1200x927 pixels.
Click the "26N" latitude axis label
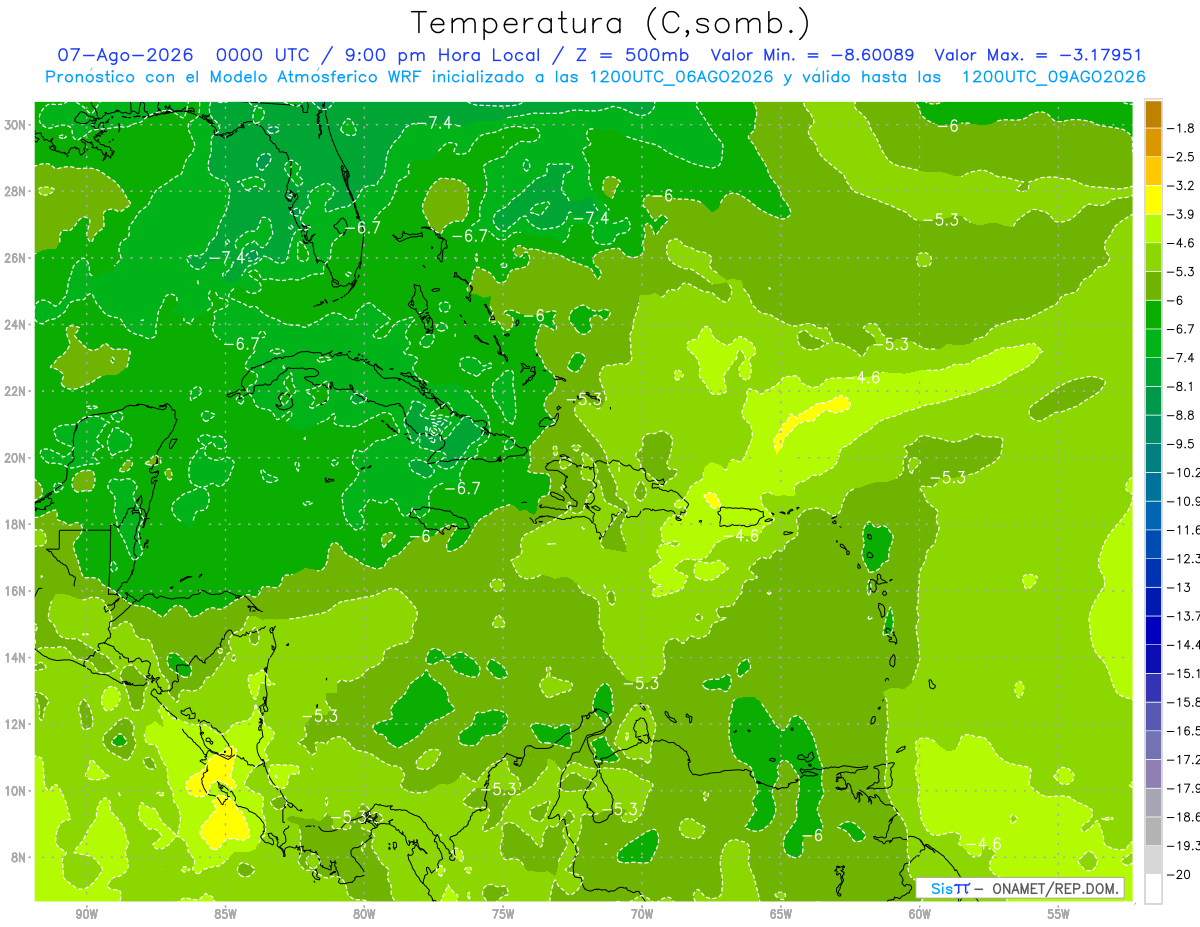[15, 258]
